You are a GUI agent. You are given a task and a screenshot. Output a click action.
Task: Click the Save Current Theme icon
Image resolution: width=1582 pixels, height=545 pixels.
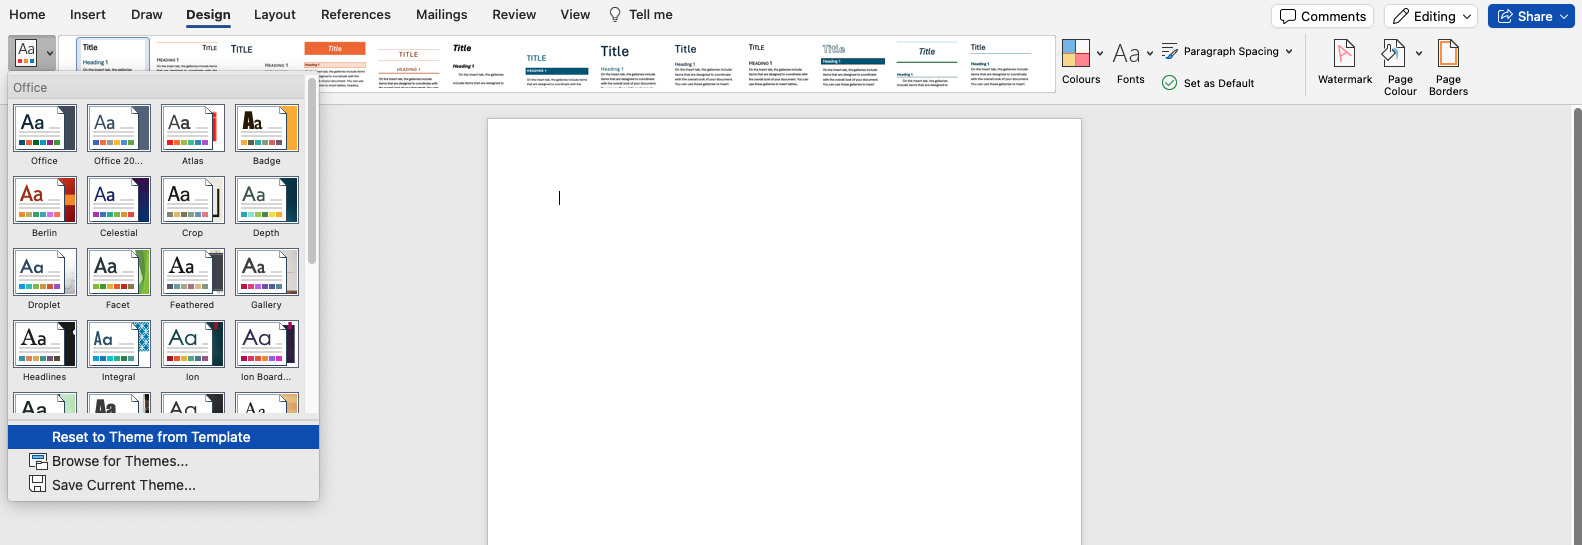[x=38, y=485]
